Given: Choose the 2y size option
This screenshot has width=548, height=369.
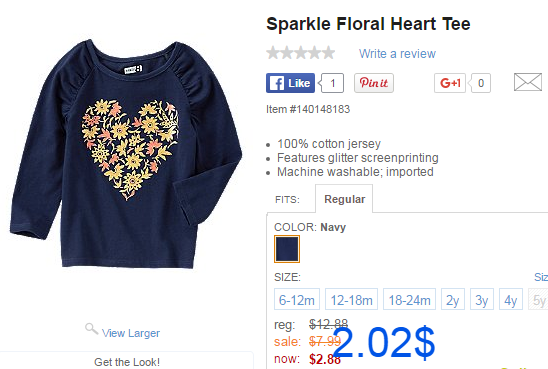Looking at the screenshot, I should point(453,299).
